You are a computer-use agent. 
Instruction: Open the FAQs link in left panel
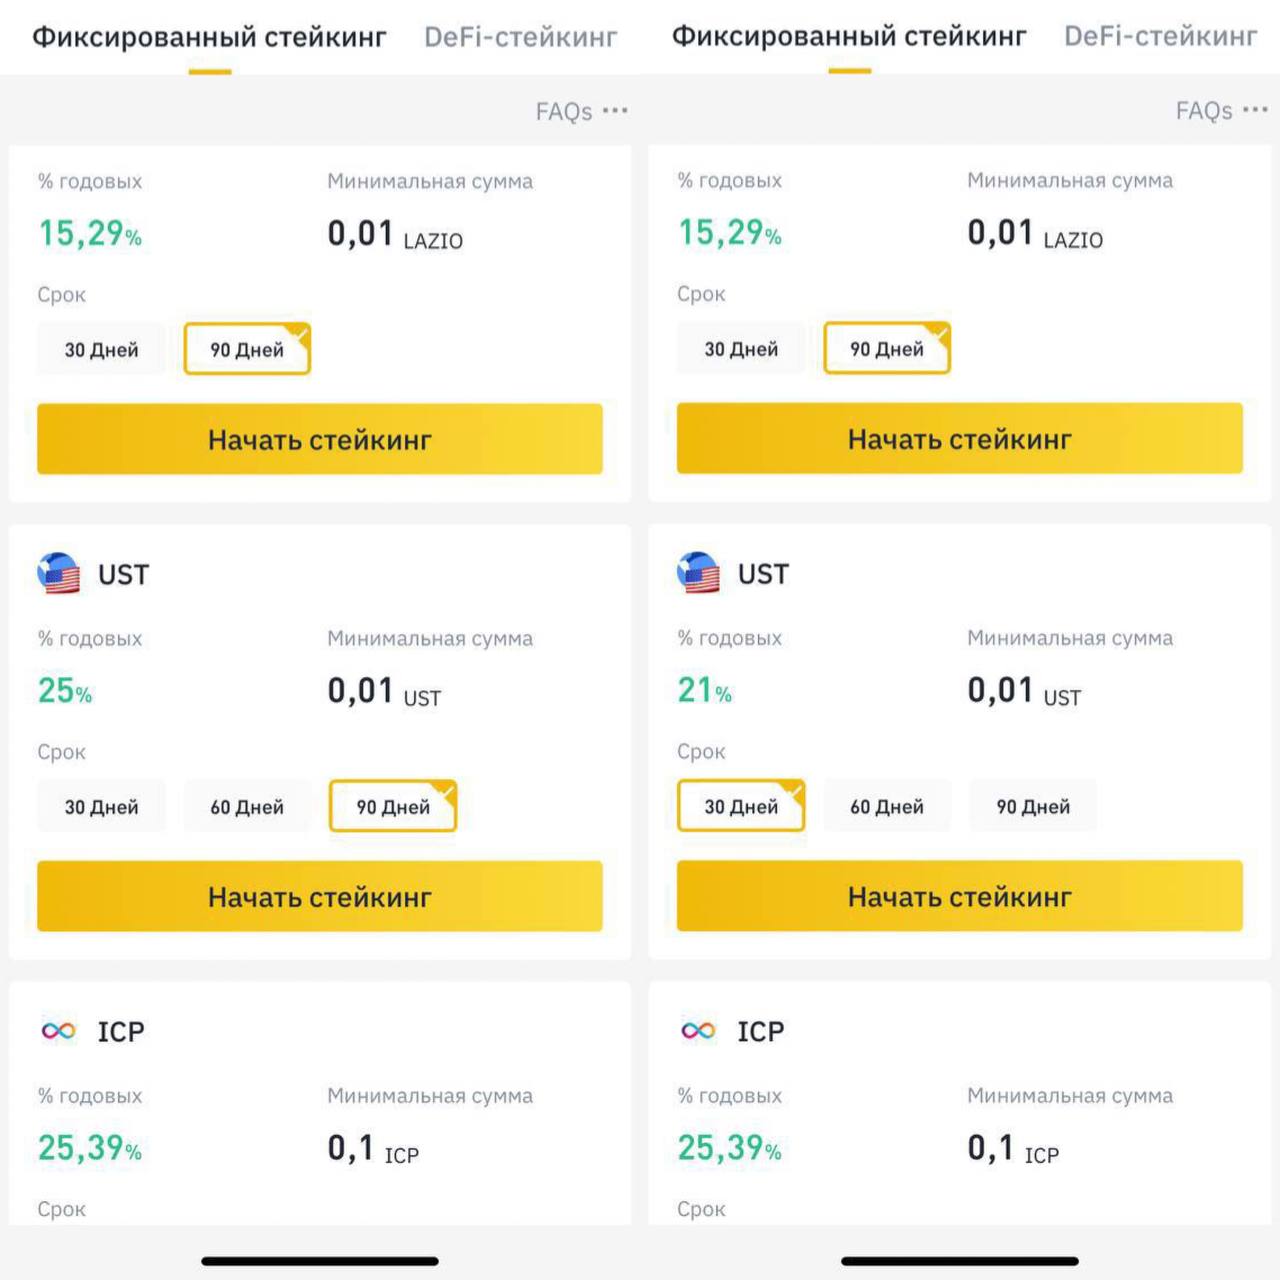pos(564,111)
